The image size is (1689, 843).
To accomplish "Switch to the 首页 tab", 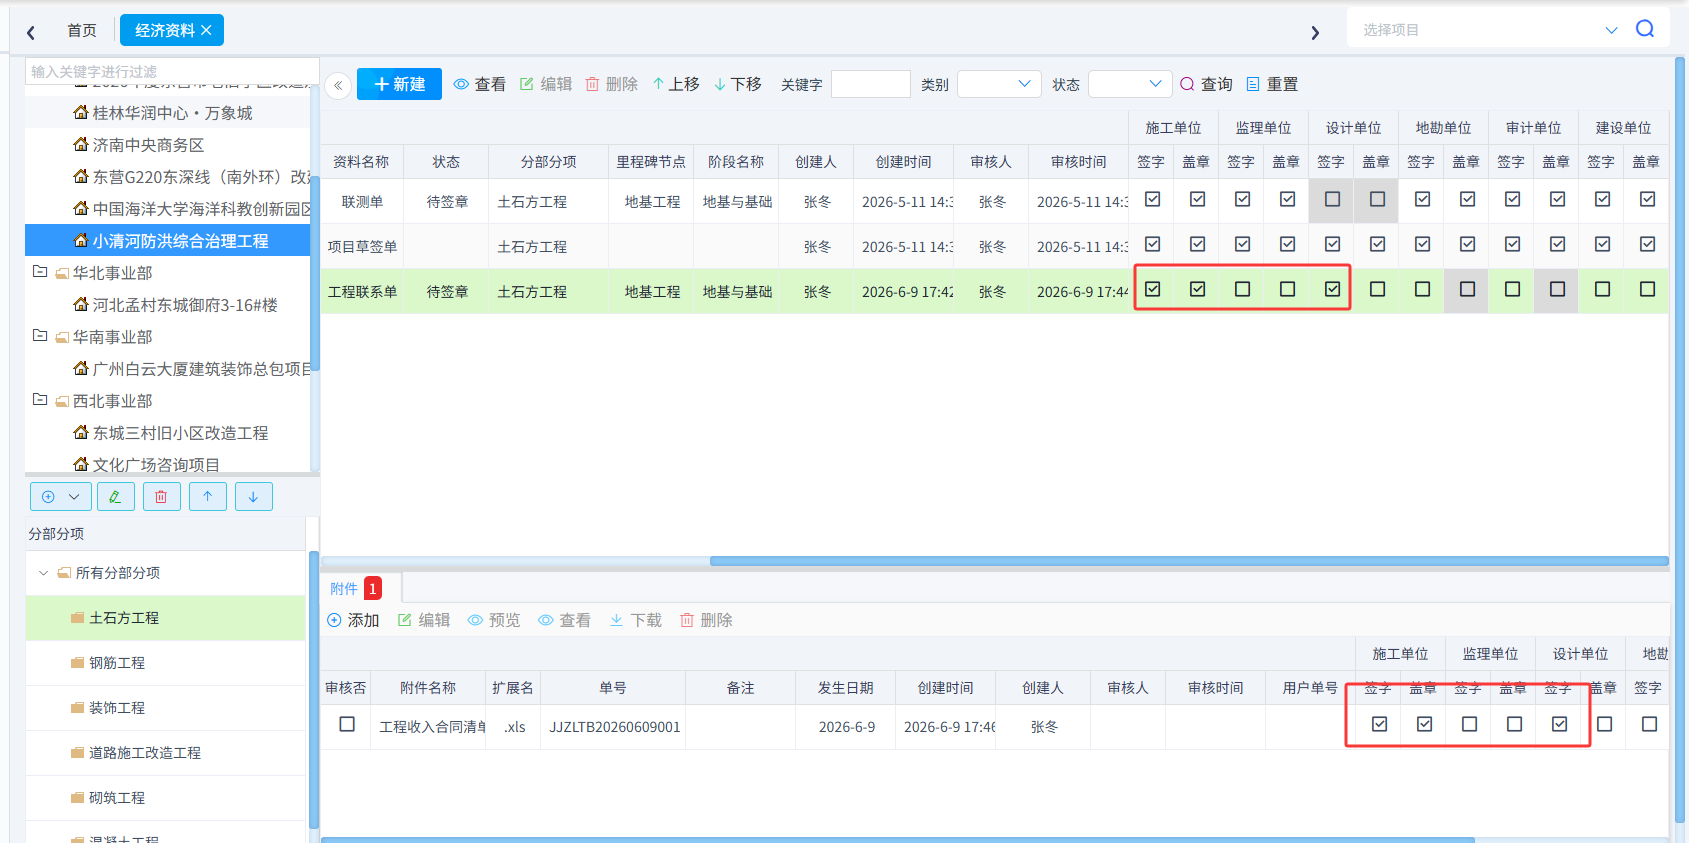I will (x=82, y=31).
